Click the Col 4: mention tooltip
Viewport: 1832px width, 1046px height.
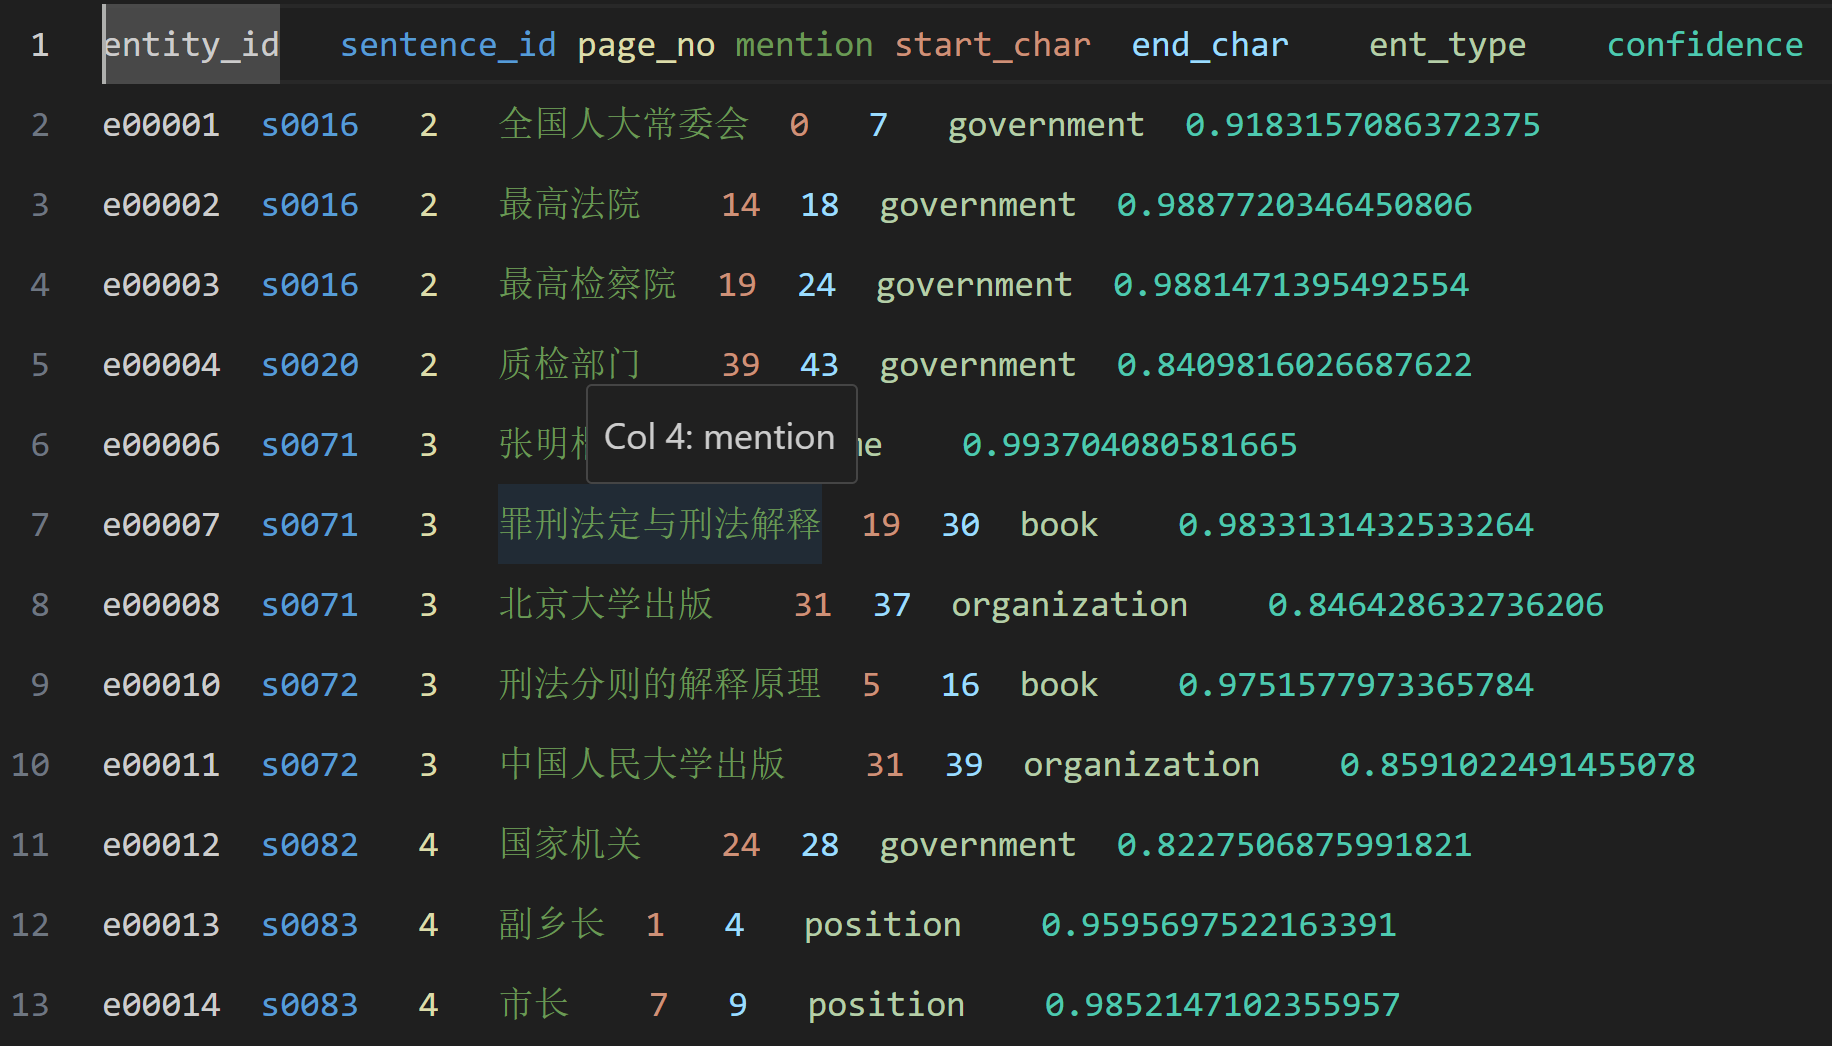[x=720, y=435]
